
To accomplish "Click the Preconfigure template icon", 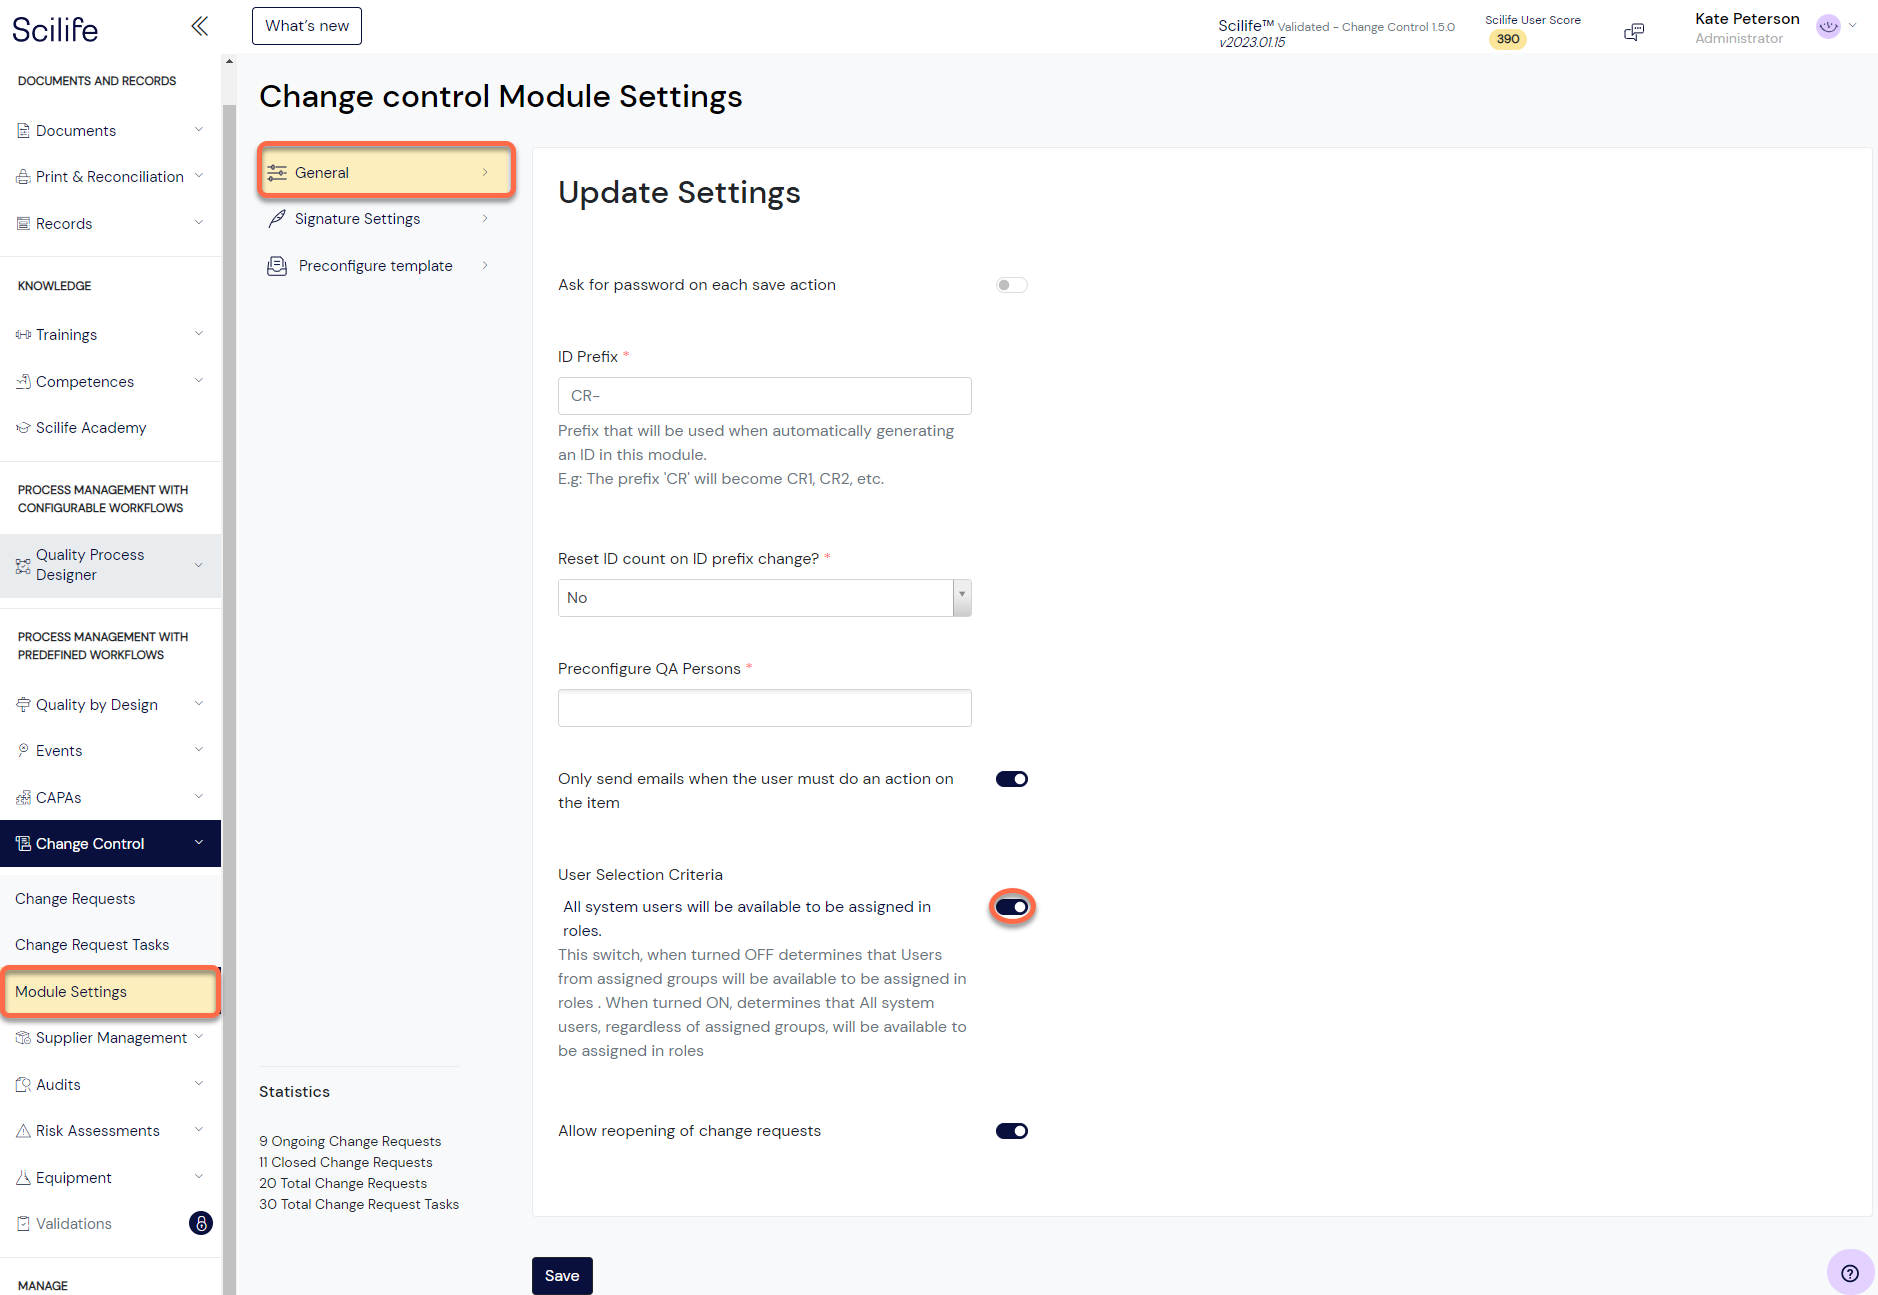I will pos(277,266).
